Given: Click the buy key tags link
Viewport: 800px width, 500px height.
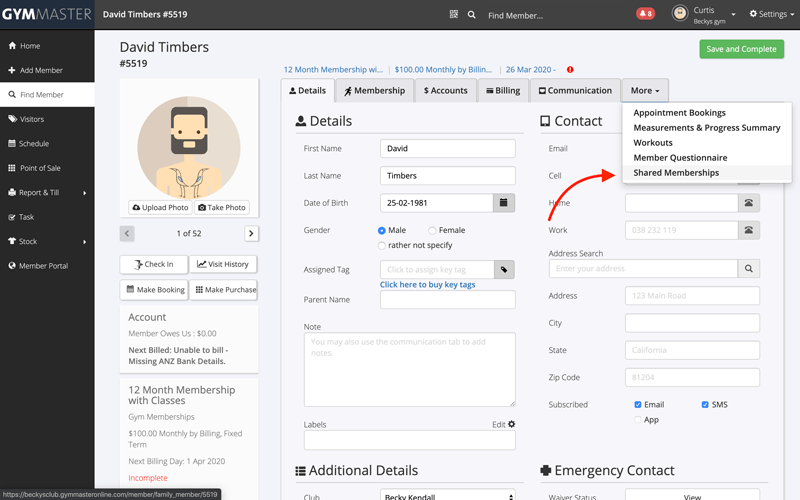Looking at the screenshot, I should coord(427,285).
